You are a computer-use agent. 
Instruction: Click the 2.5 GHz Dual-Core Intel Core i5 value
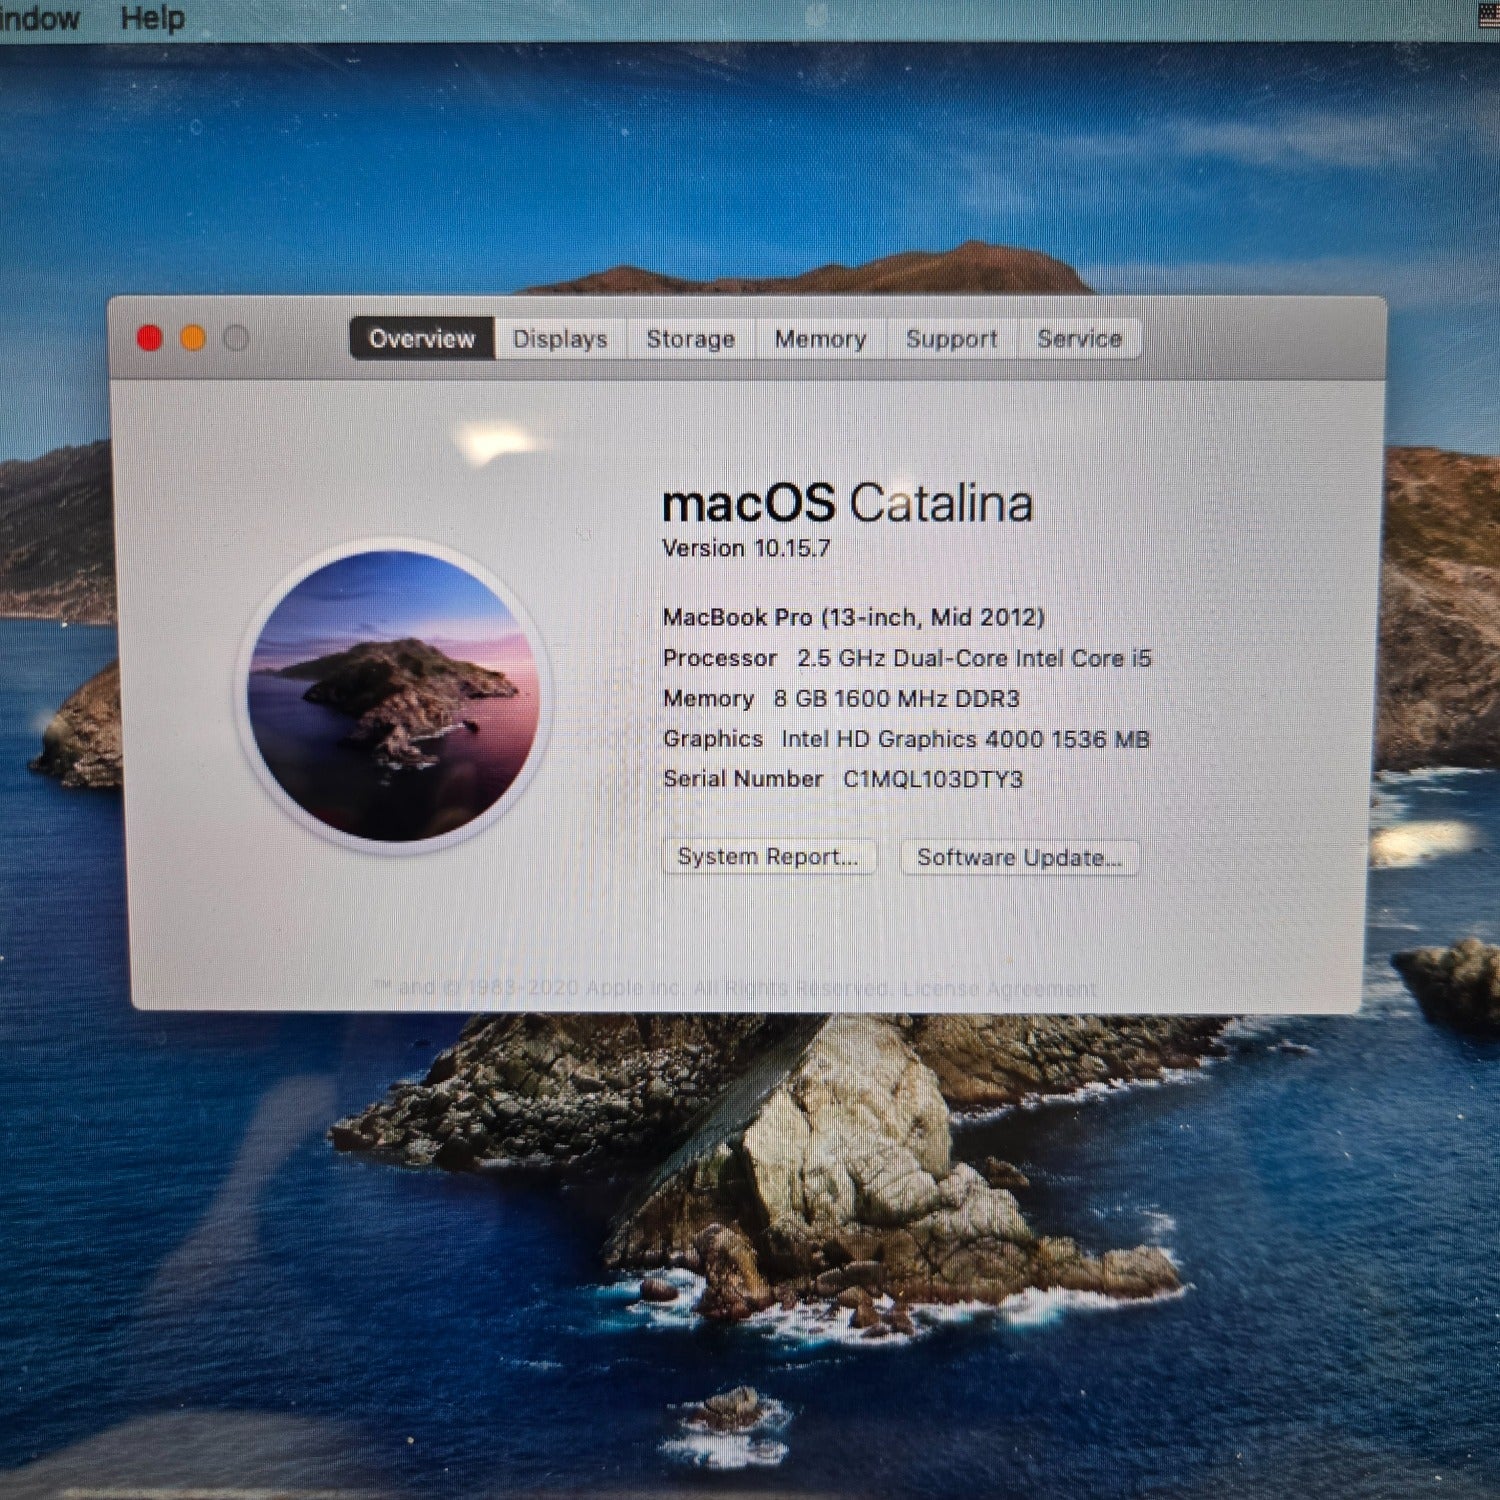(x=974, y=658)
